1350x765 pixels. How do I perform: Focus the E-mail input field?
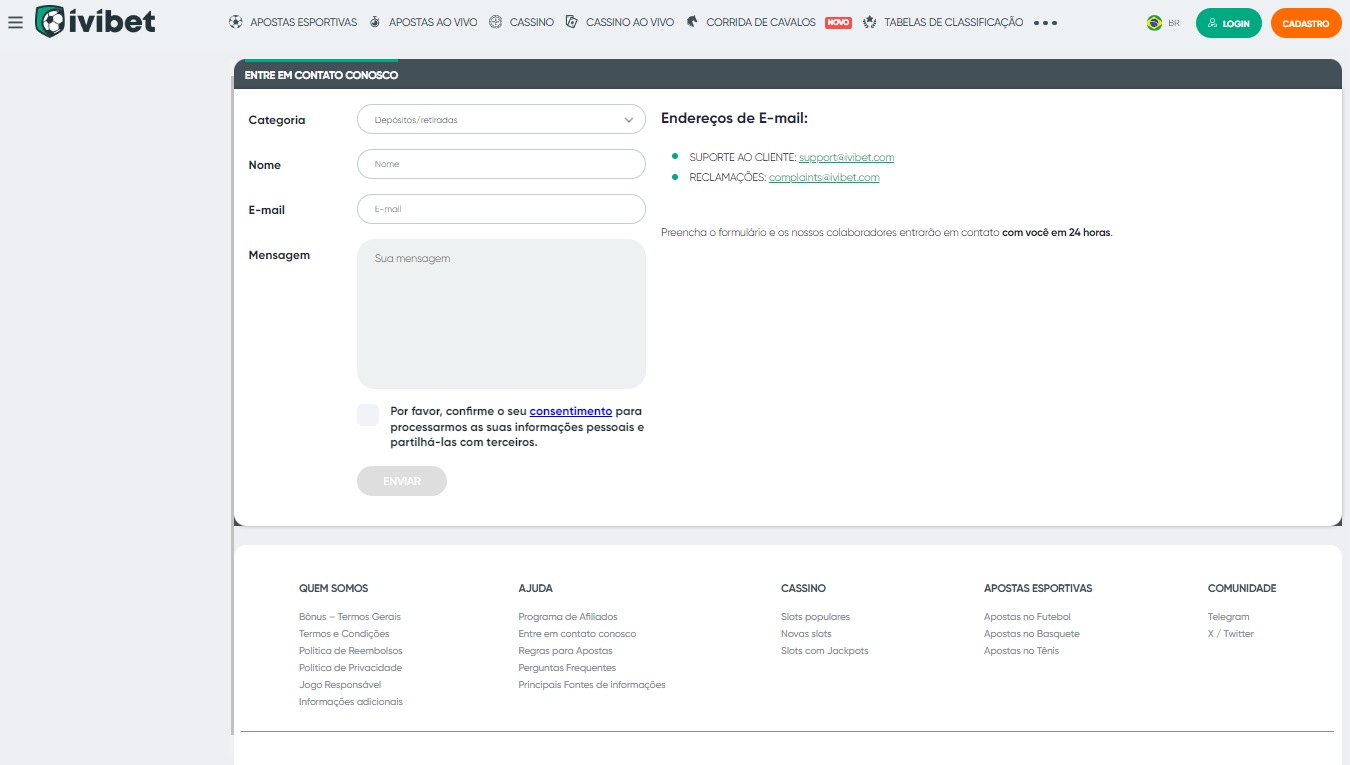click(x=501, y=209)
